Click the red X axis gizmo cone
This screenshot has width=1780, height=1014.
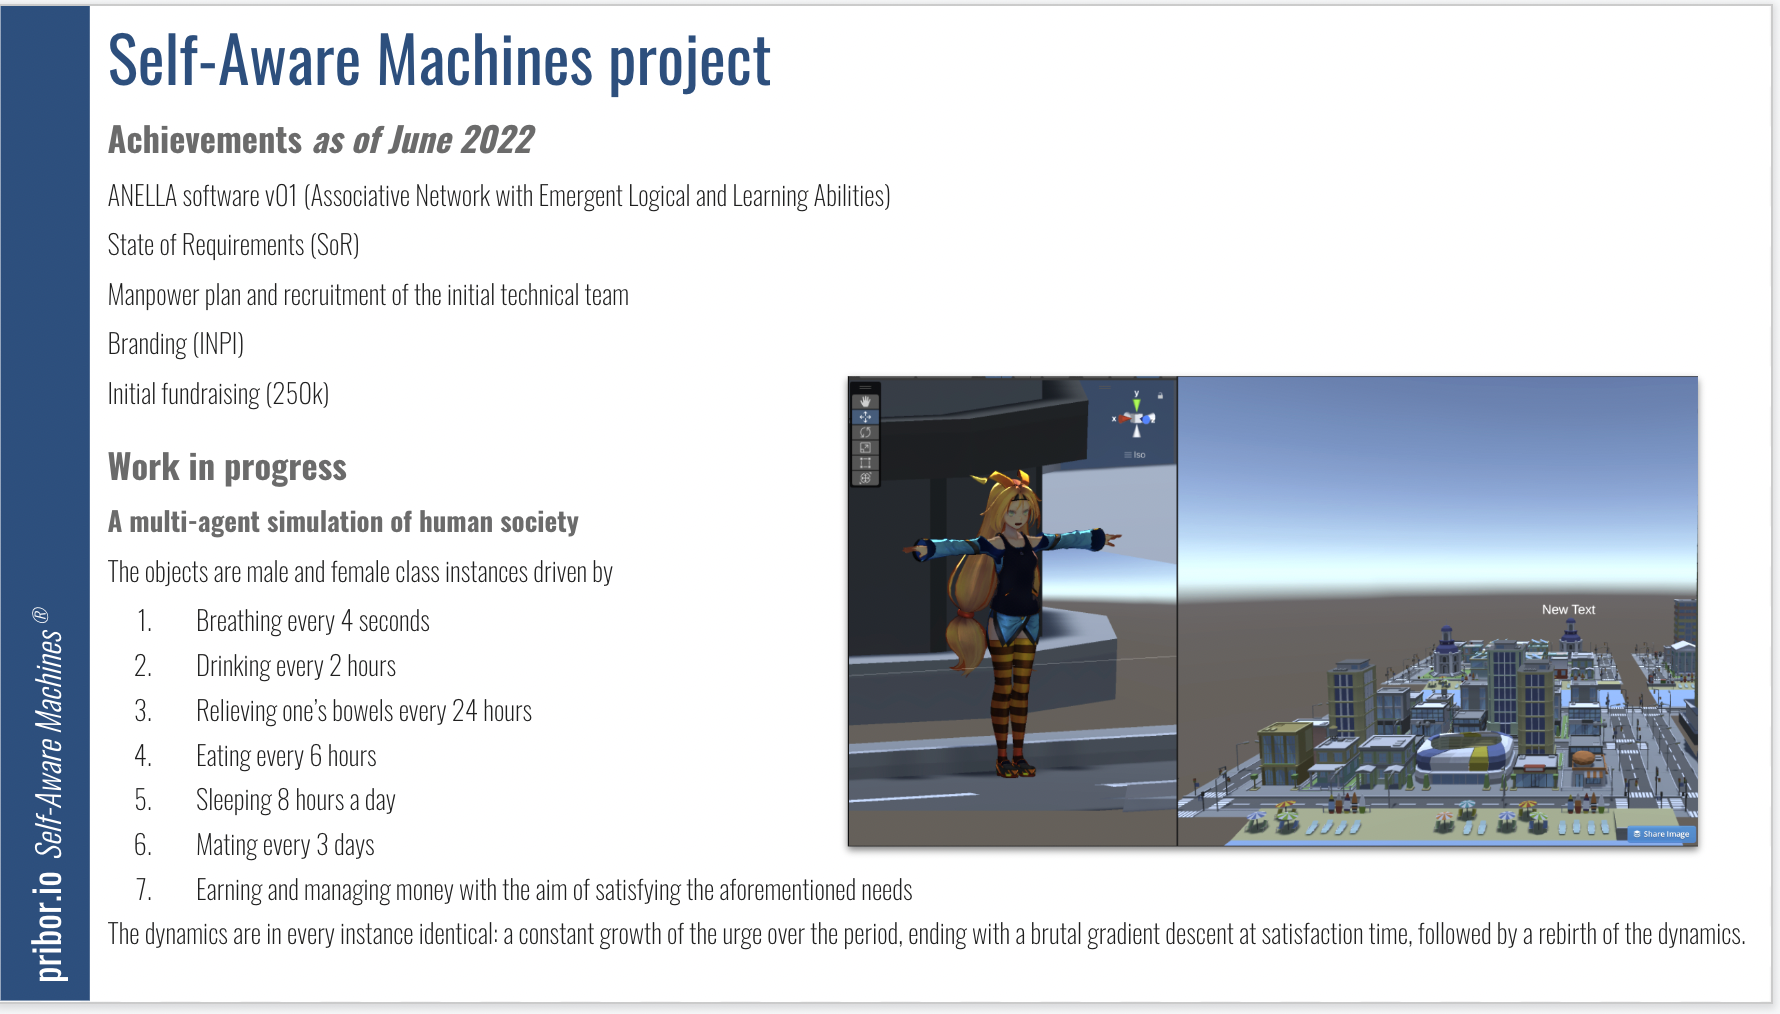[1124, 419]
